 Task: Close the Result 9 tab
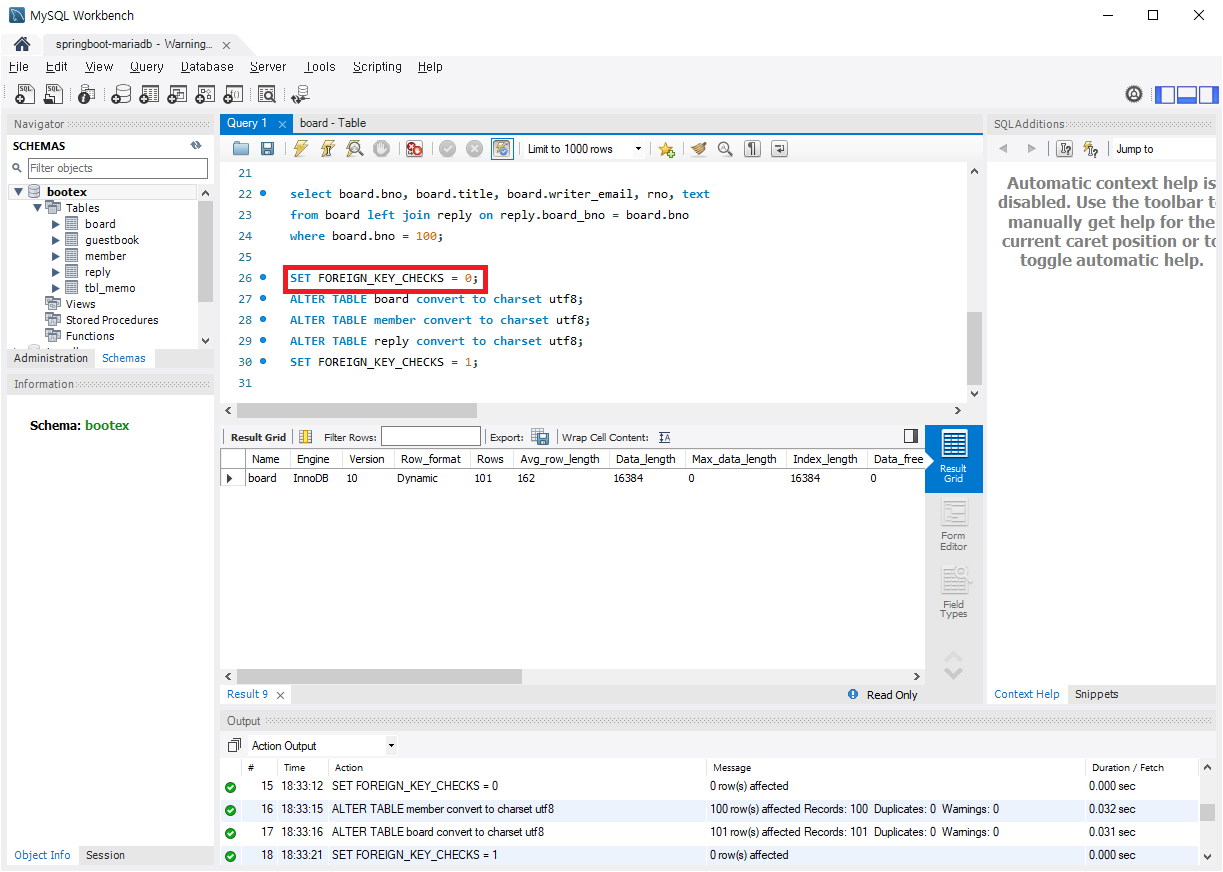[x=280, y=695]
